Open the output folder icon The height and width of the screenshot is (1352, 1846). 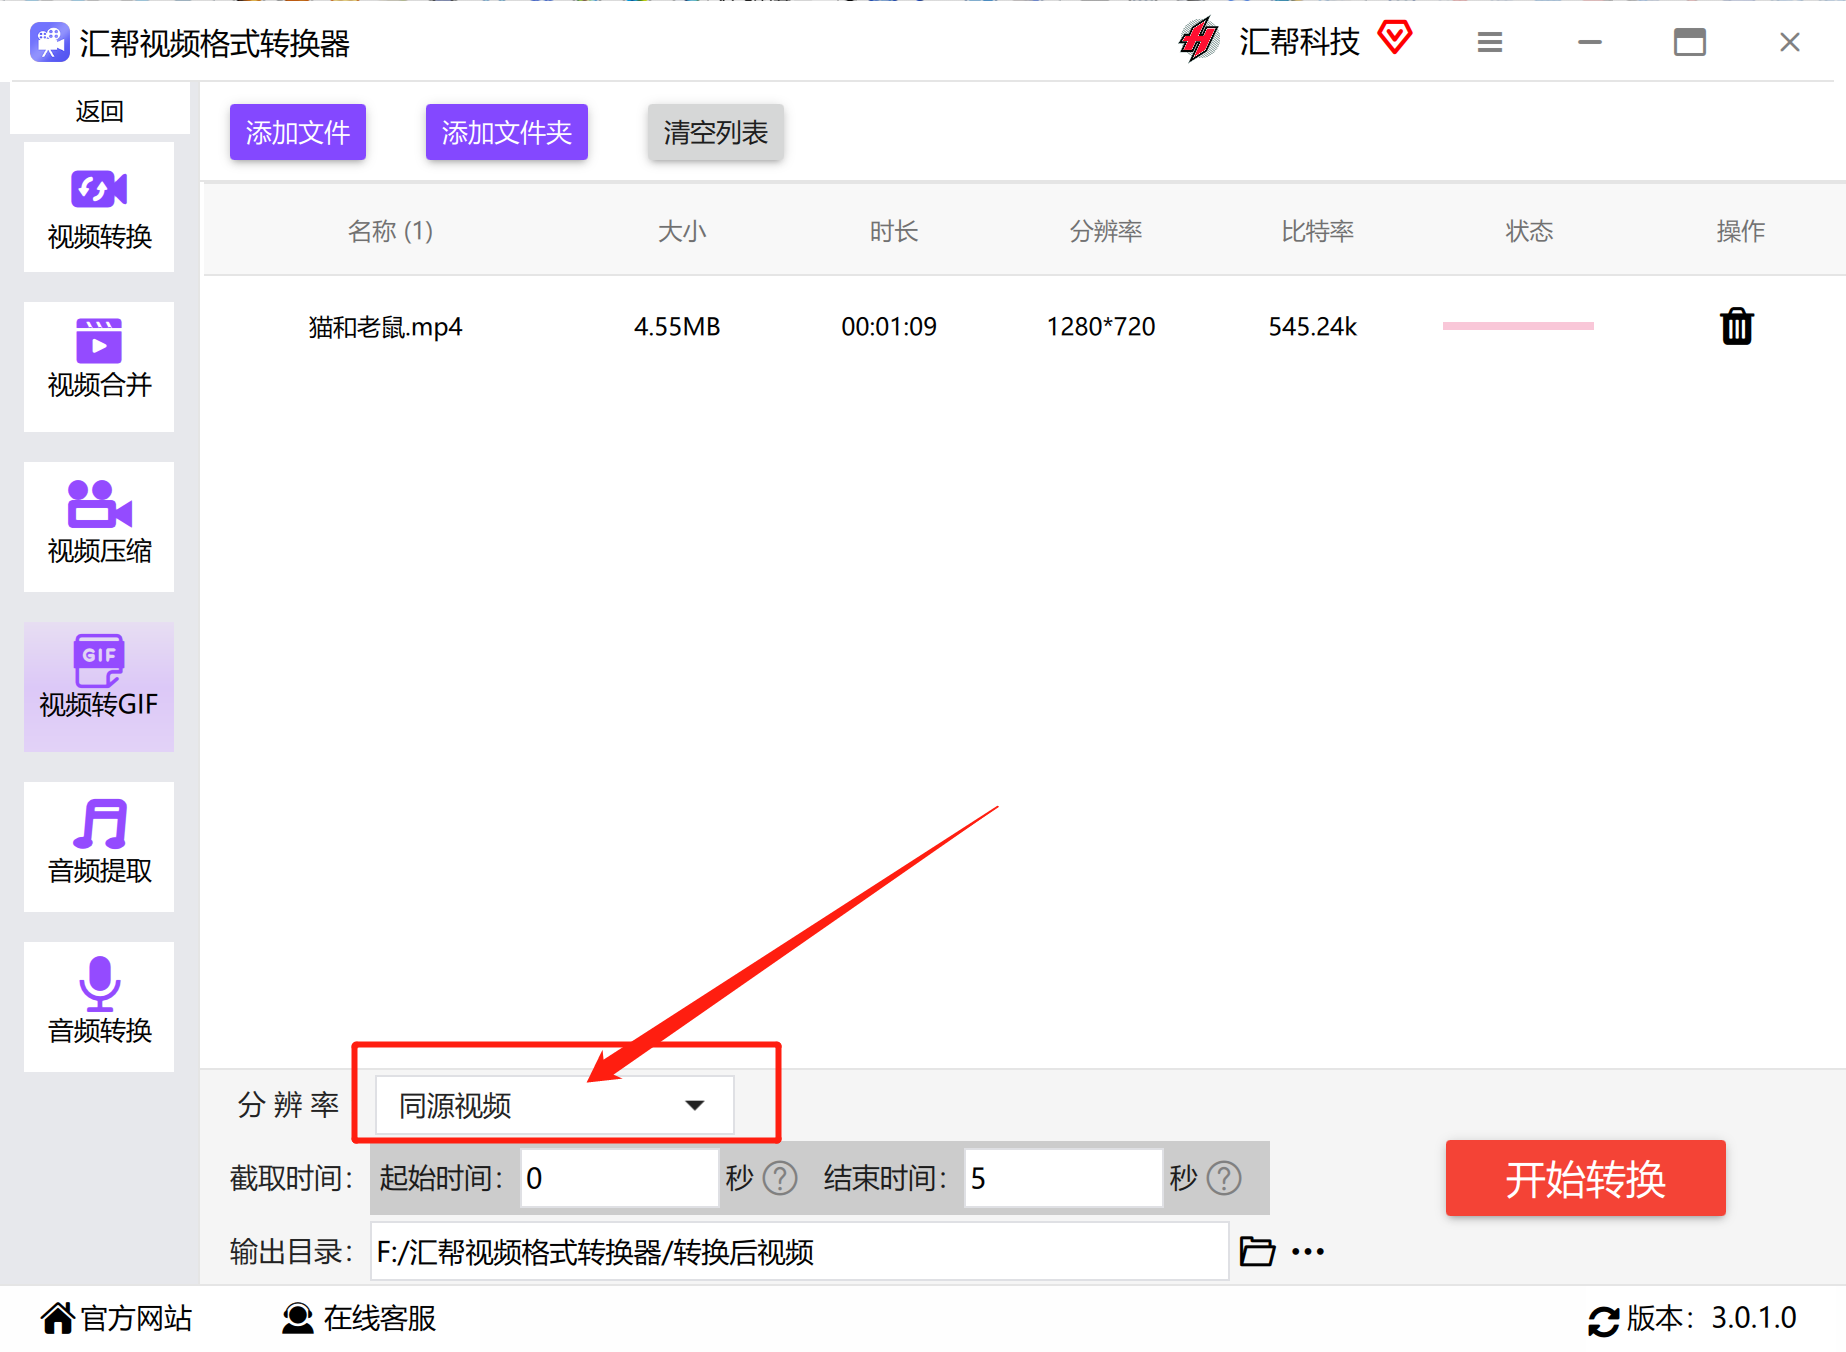pos(1257,1251)
